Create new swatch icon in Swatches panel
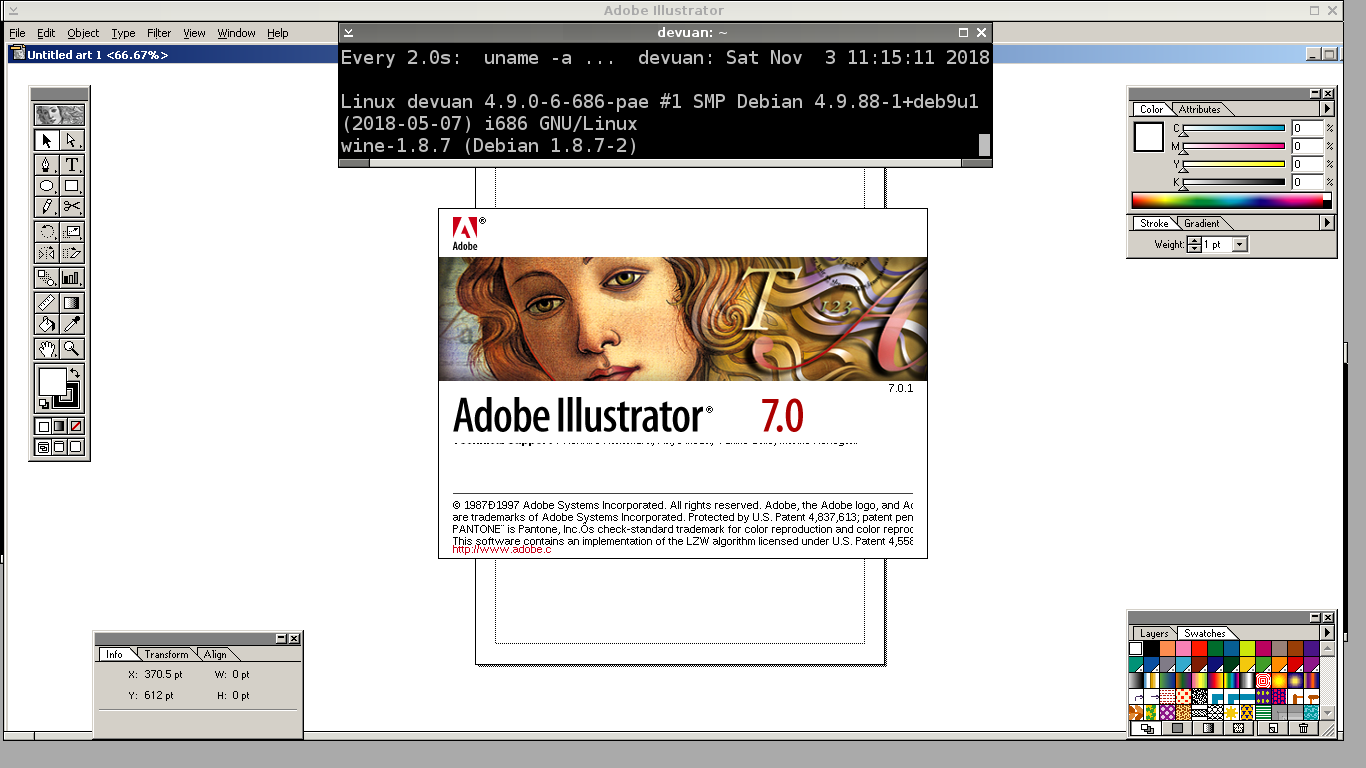This screenshot has width=1366, height=768. 1272,728
